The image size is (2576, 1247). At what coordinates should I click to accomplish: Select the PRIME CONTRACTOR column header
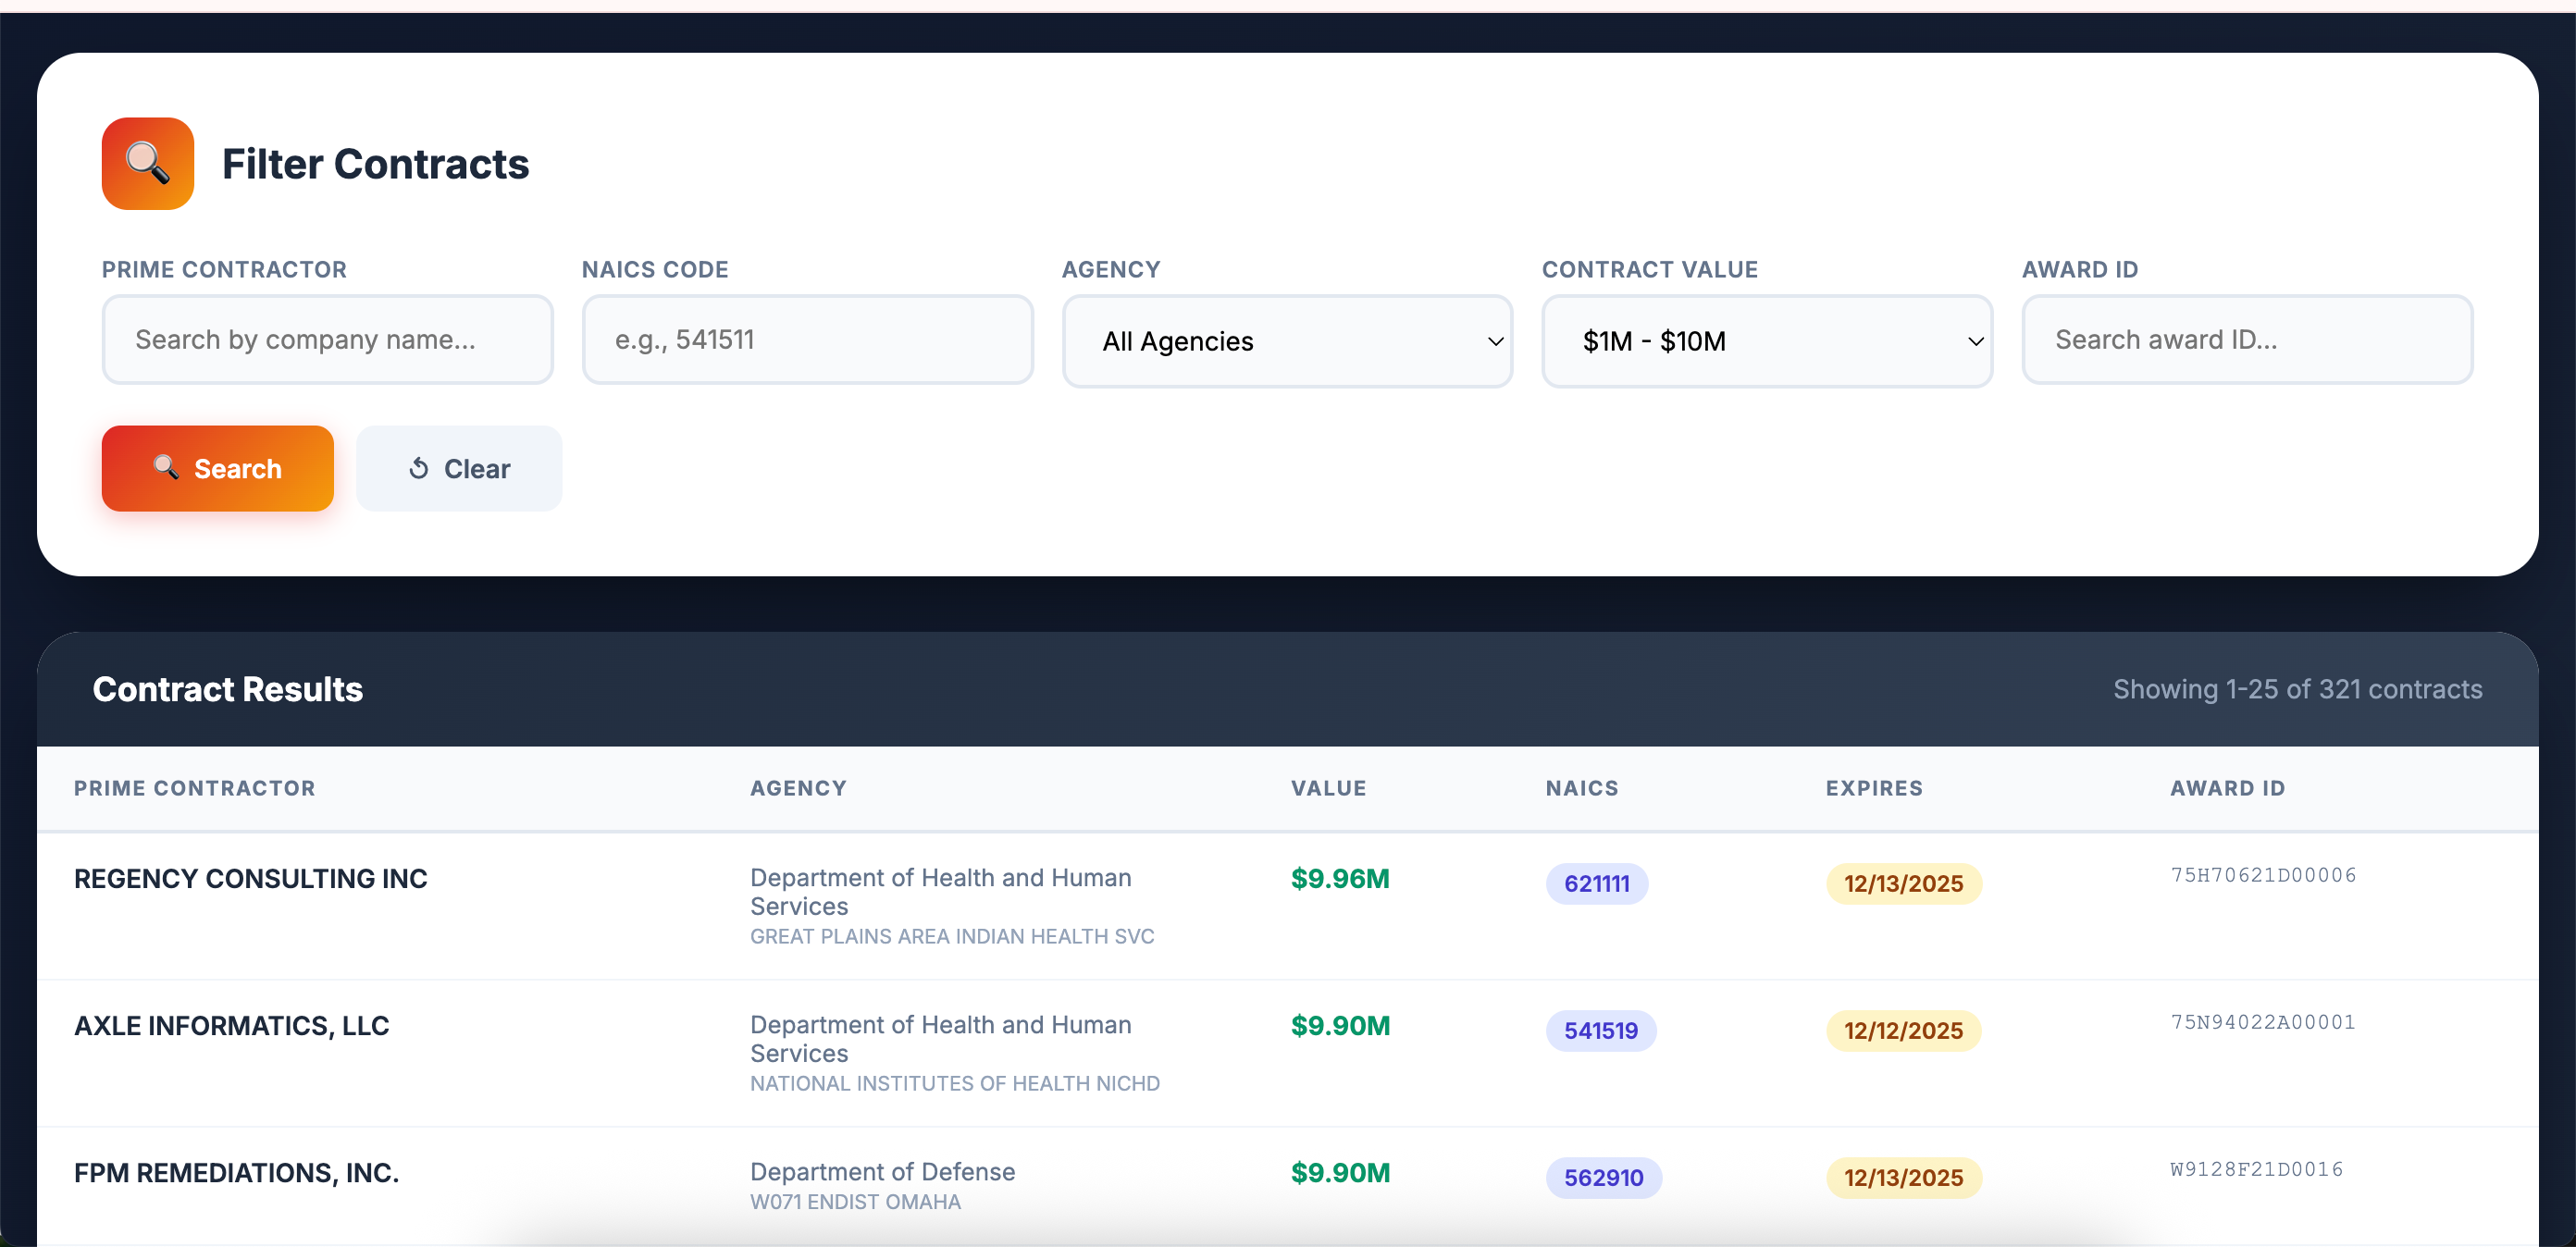click(193, 787)
